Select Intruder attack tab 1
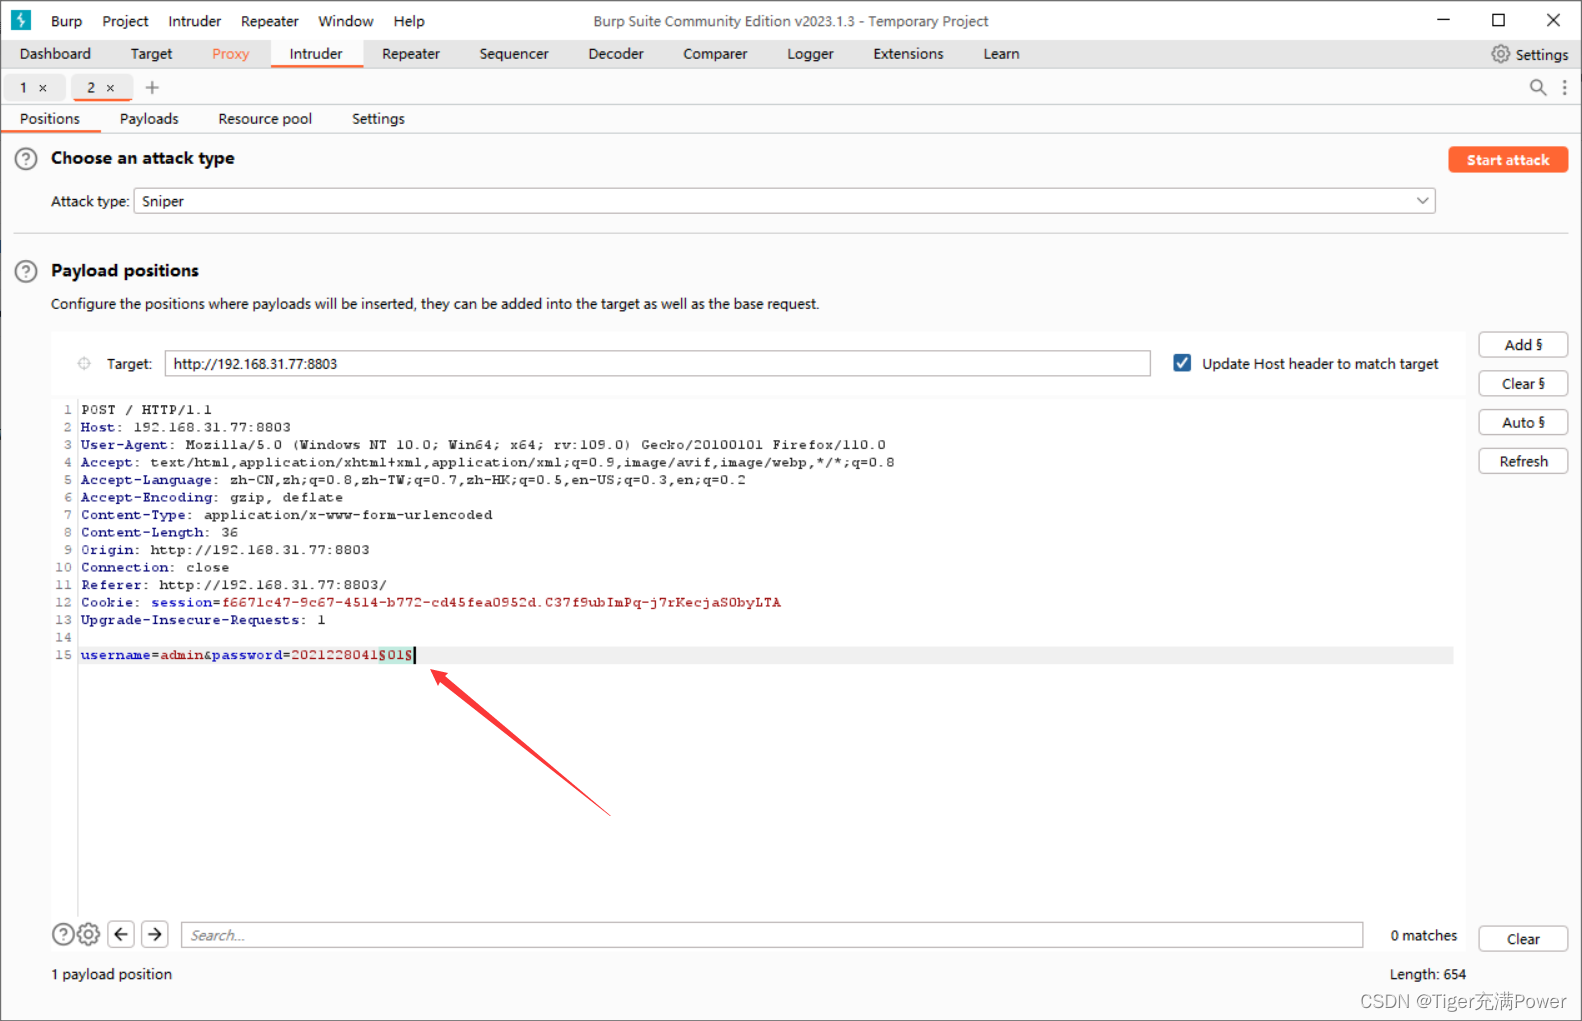The image size is (1582, 1021). [x=24, y=88]
